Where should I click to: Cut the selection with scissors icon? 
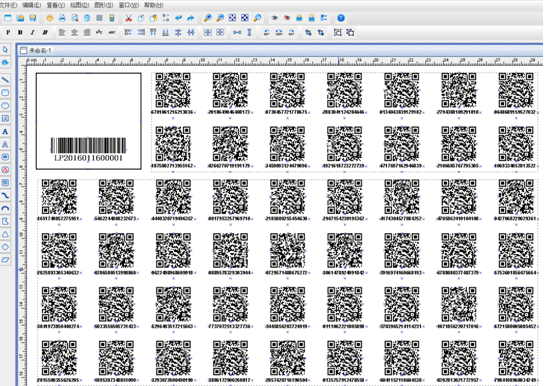click(128, 18)
